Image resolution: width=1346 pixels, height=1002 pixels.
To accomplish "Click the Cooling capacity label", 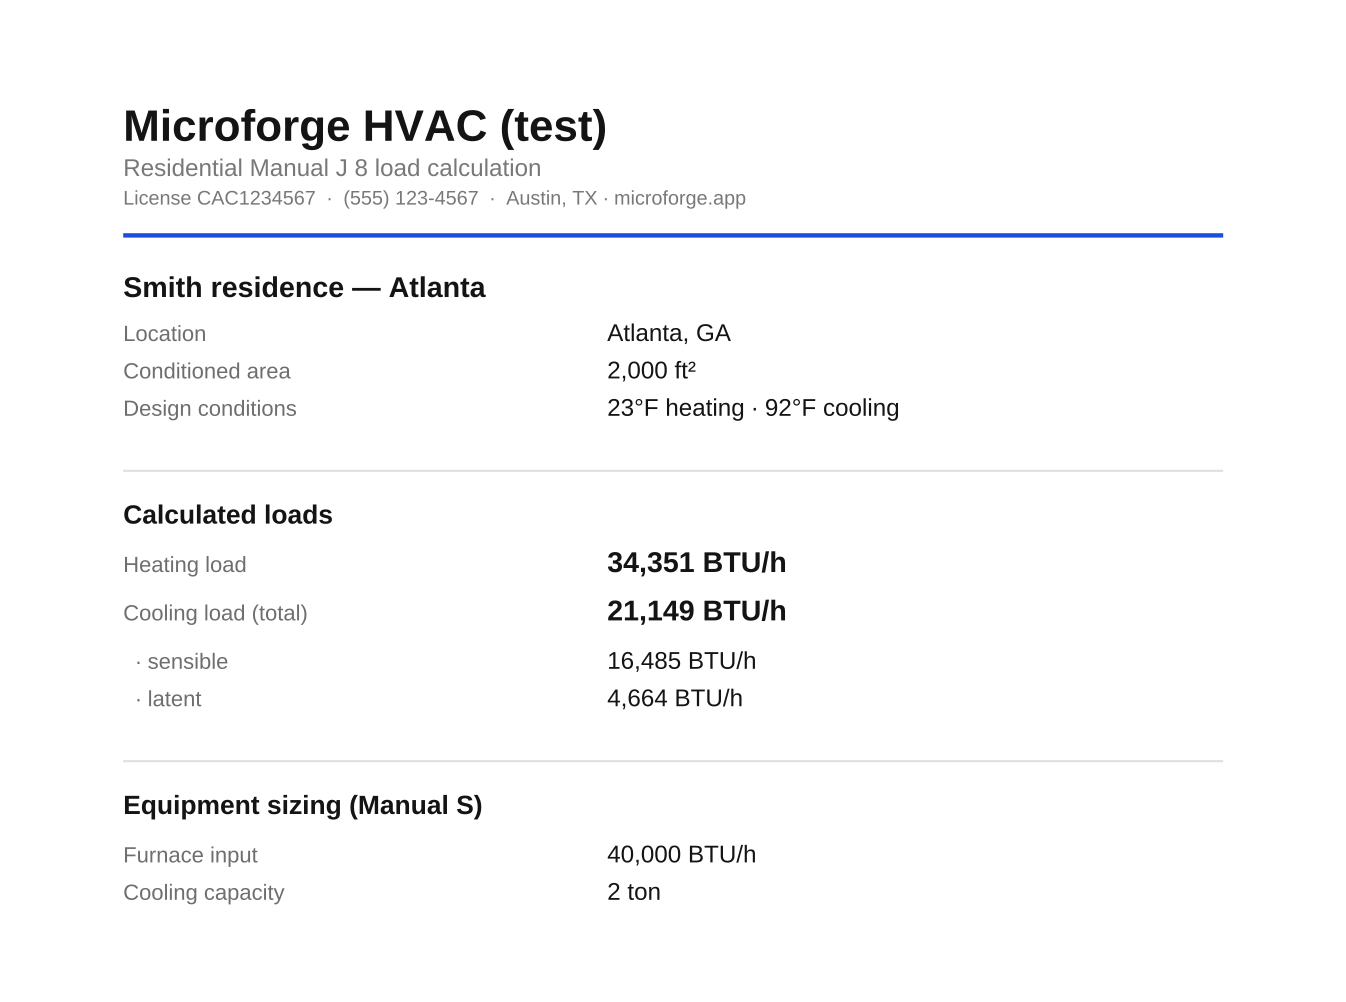I will [x=204, y=892].
